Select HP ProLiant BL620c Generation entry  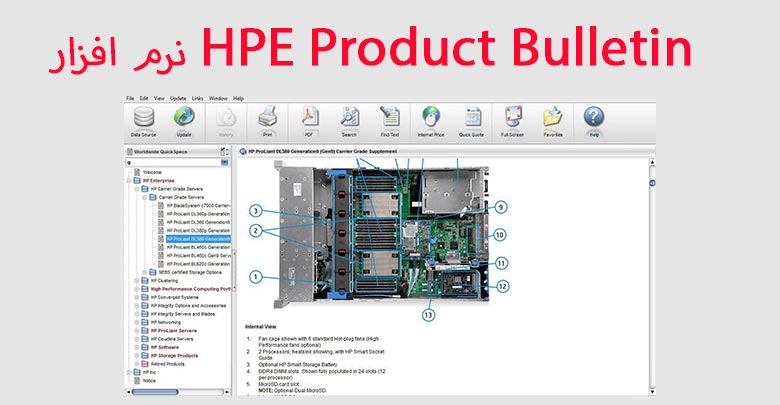pyautogui.click(x=198, y=264)
